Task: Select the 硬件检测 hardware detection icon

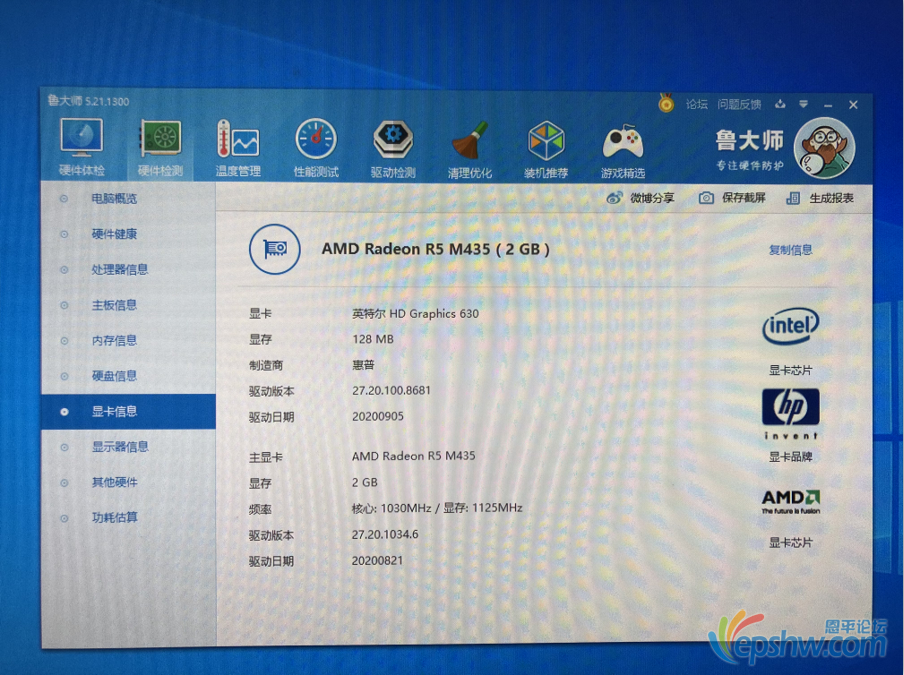Action: [x=160, y=148]
